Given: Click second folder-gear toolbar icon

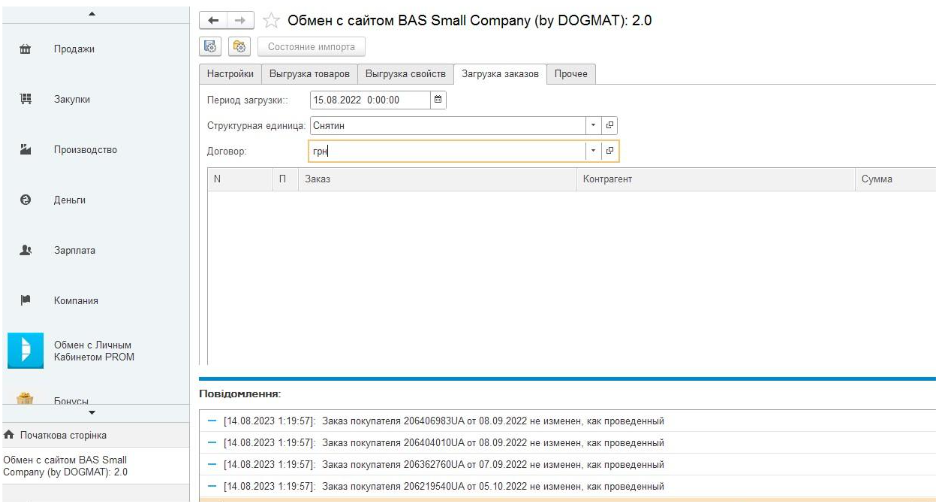Looking at the screenshot, I should 239,46.
